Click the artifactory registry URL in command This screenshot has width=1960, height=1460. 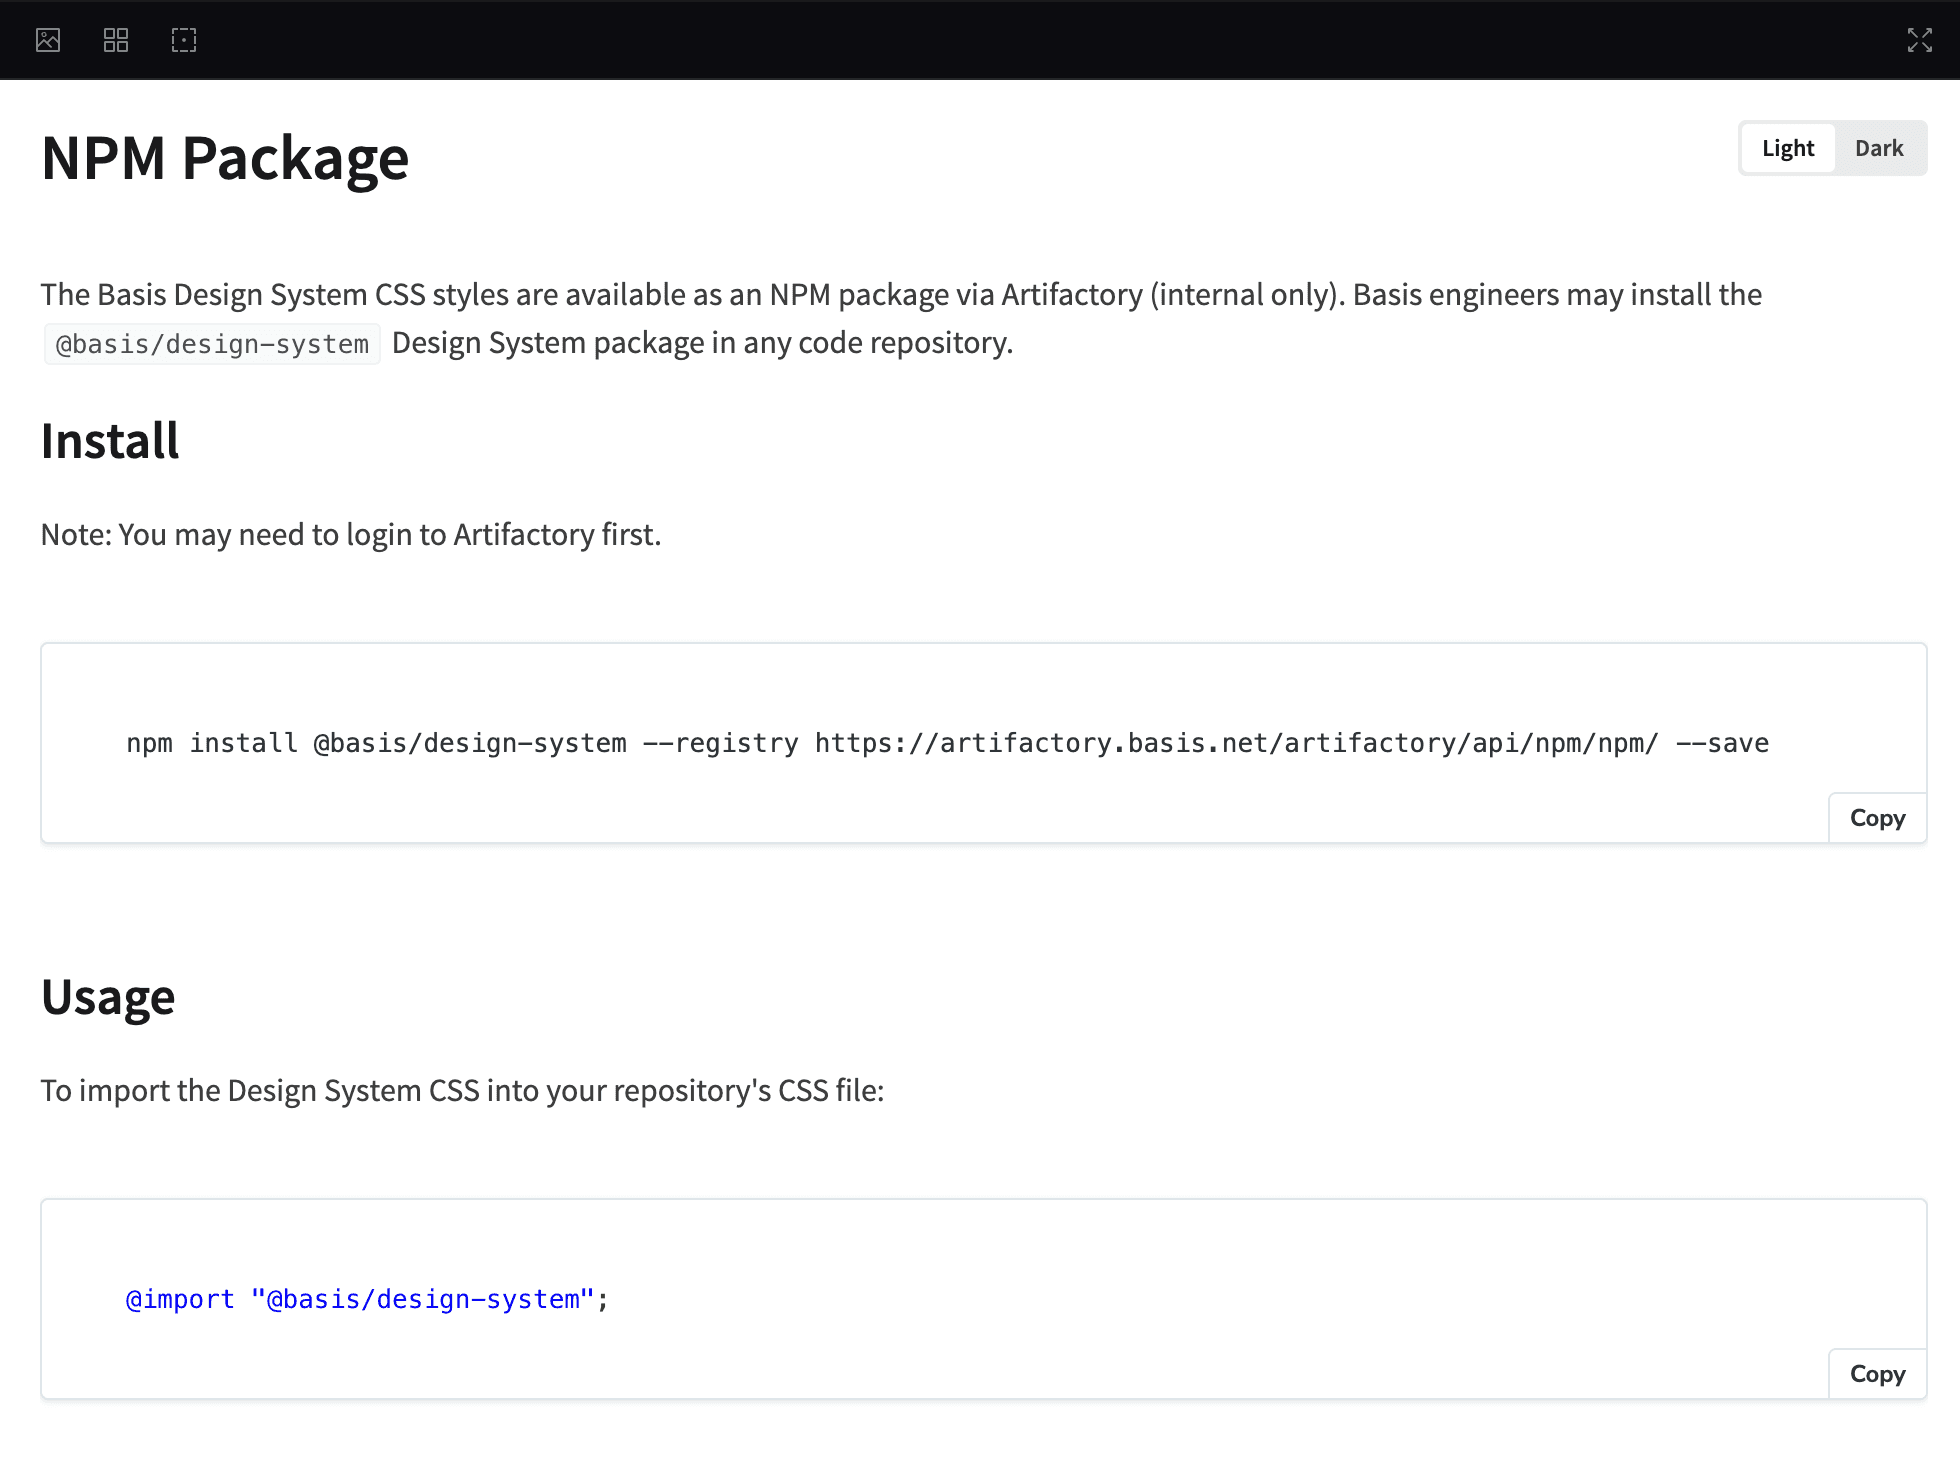(1236, 743)
